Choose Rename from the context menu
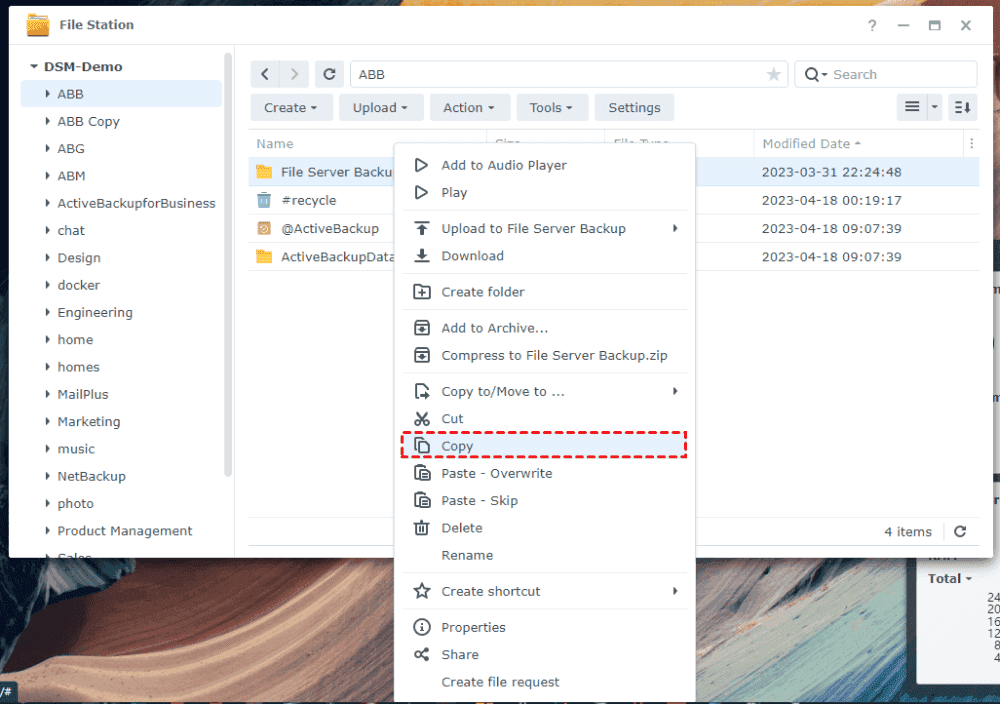 pos(544,555)
